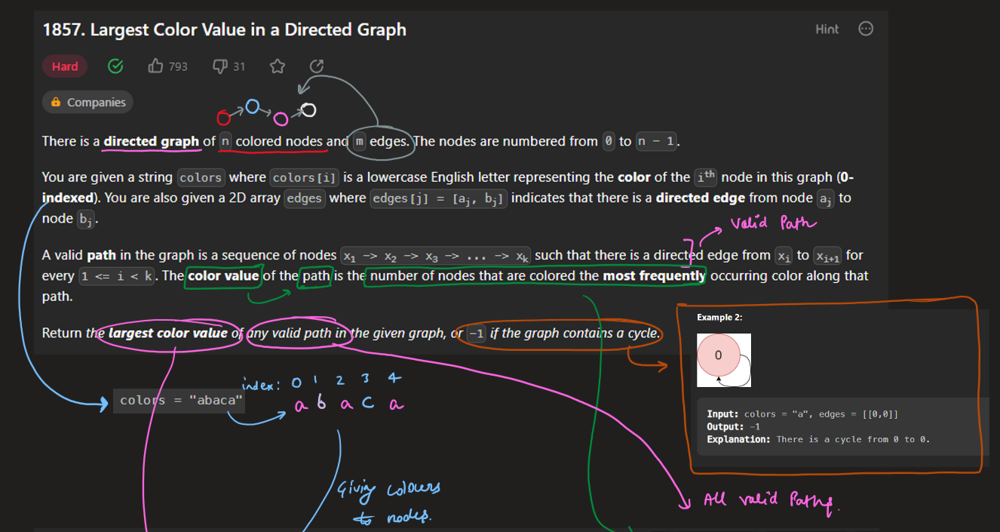Click the lock icon on Companies tag
This screenshot has width=1000, height=532.
56,102
